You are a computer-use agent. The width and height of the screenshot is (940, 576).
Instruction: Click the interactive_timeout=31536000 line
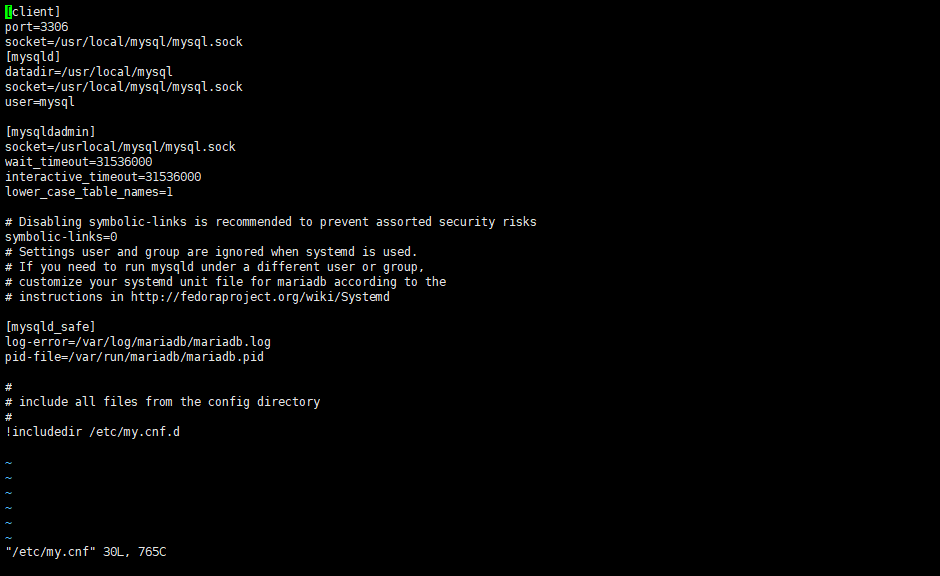point(103,177)
